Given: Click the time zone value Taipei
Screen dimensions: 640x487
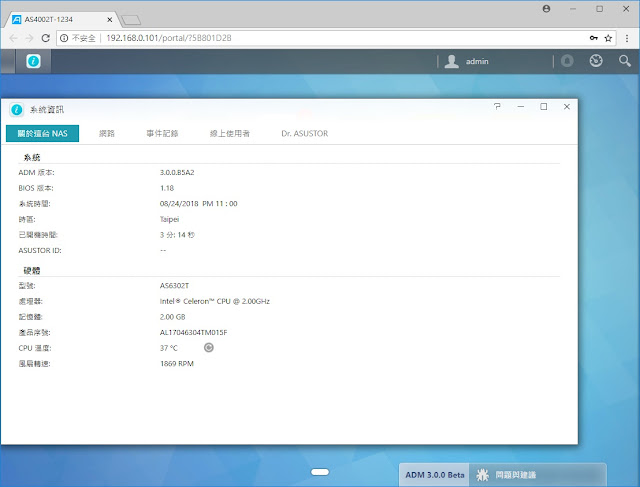Looking at the screenshot, I should click(169, 219).
